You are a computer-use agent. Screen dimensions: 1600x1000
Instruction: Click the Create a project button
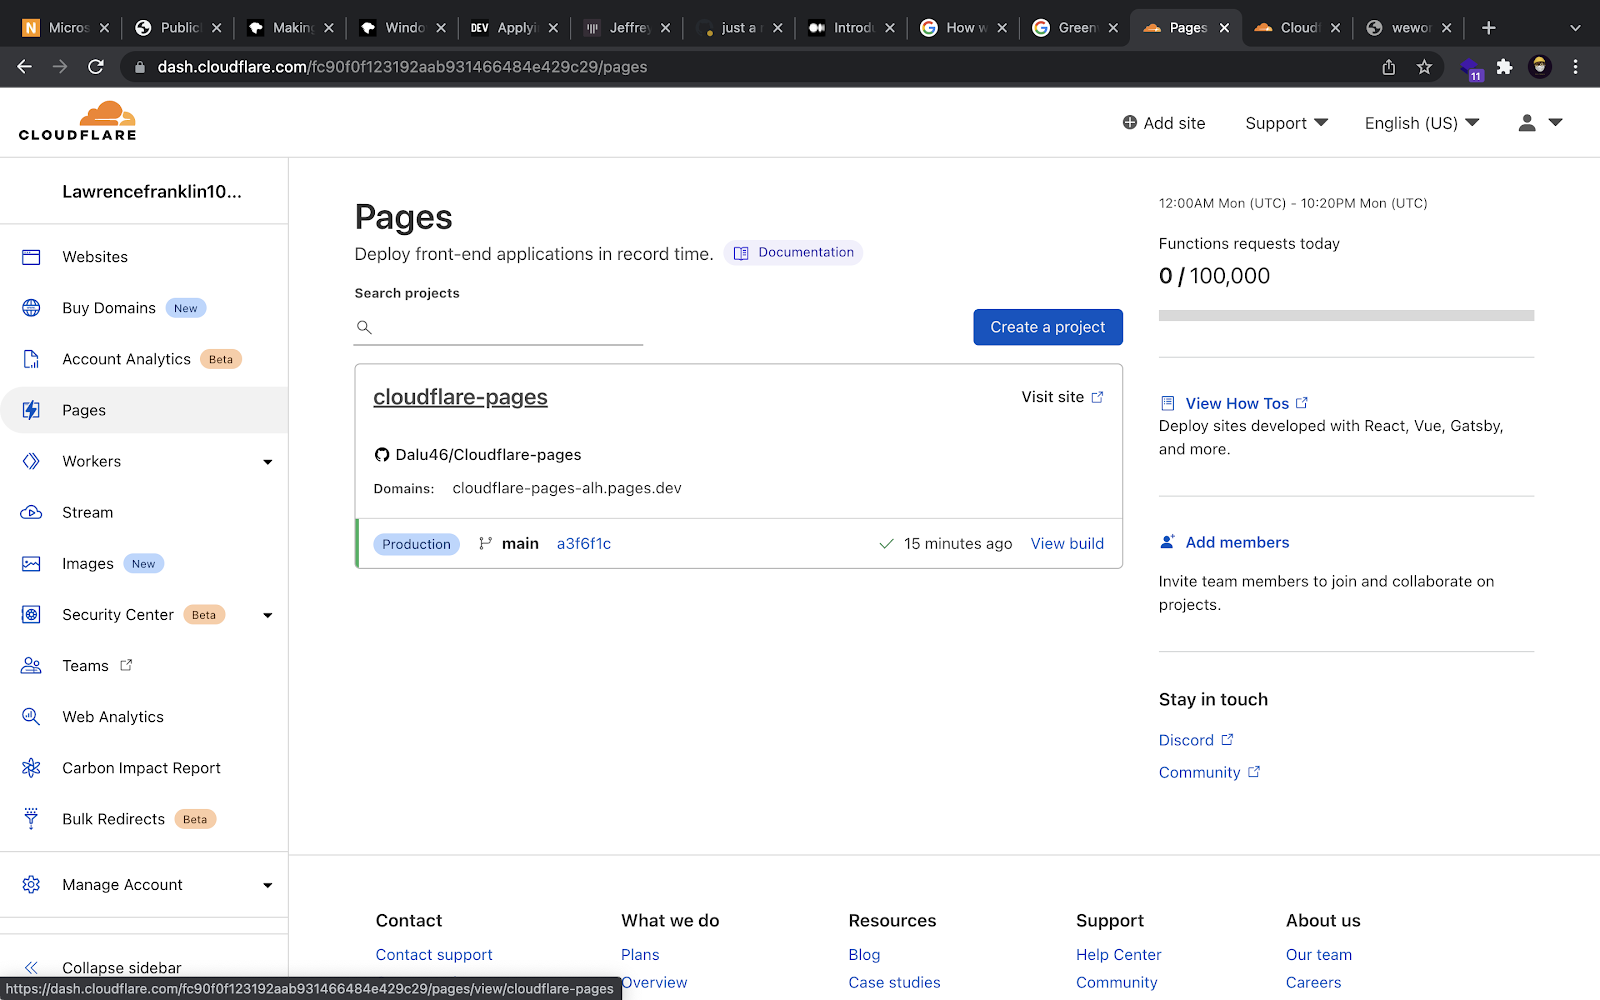pos(1048,327)
